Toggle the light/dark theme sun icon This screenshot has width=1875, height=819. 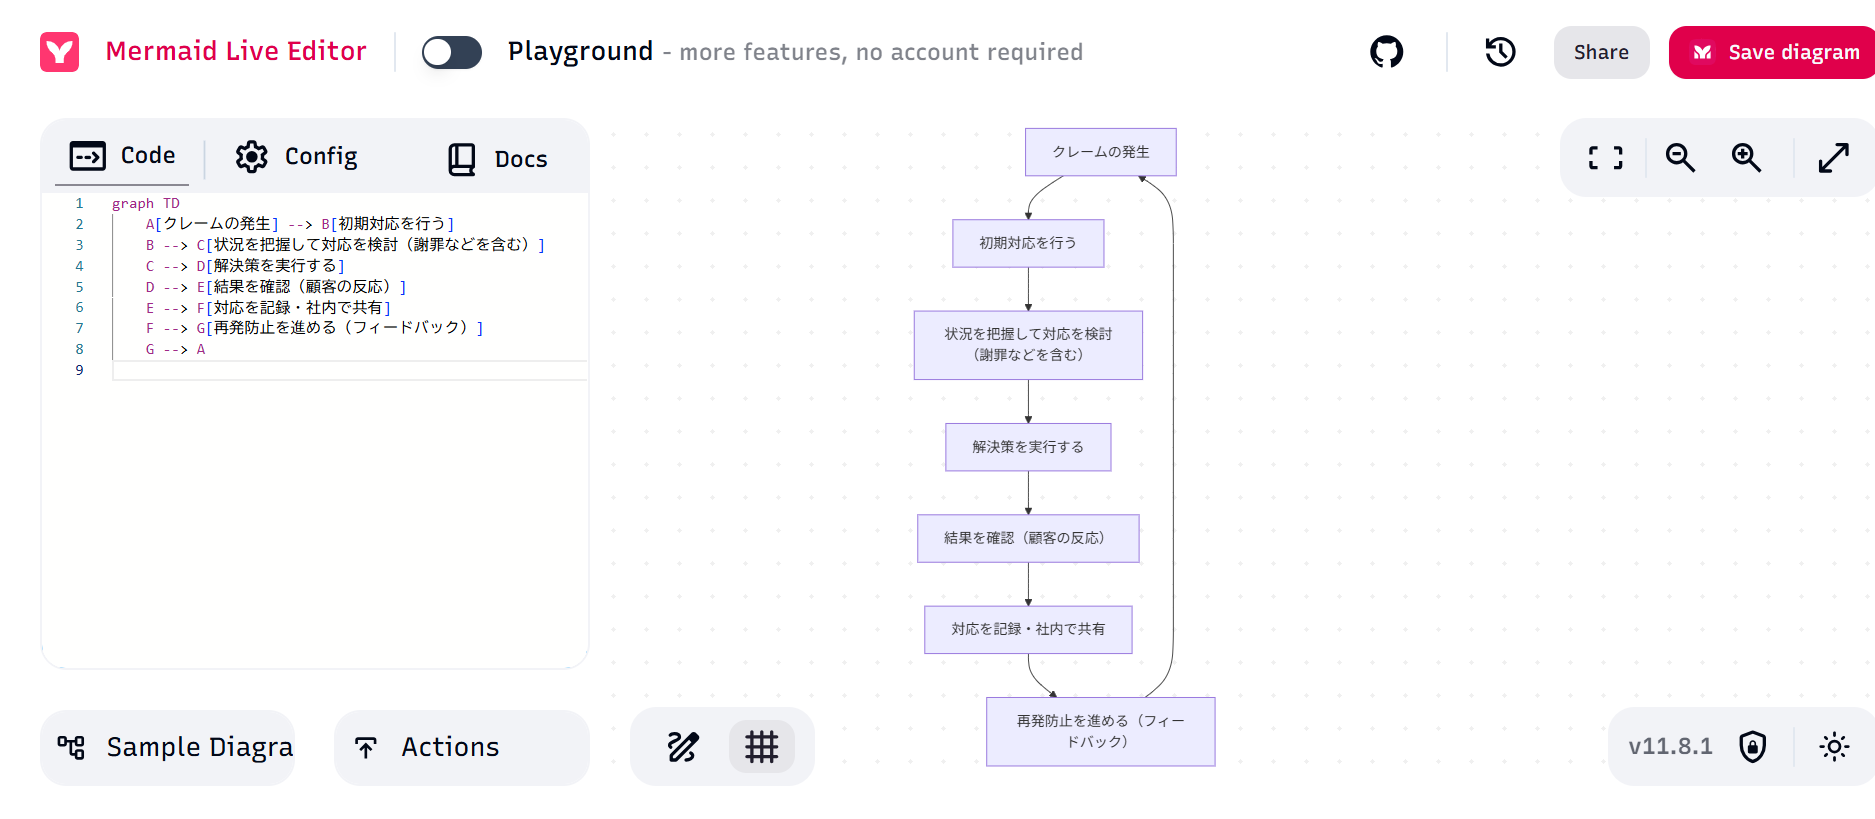[1834, 747]
